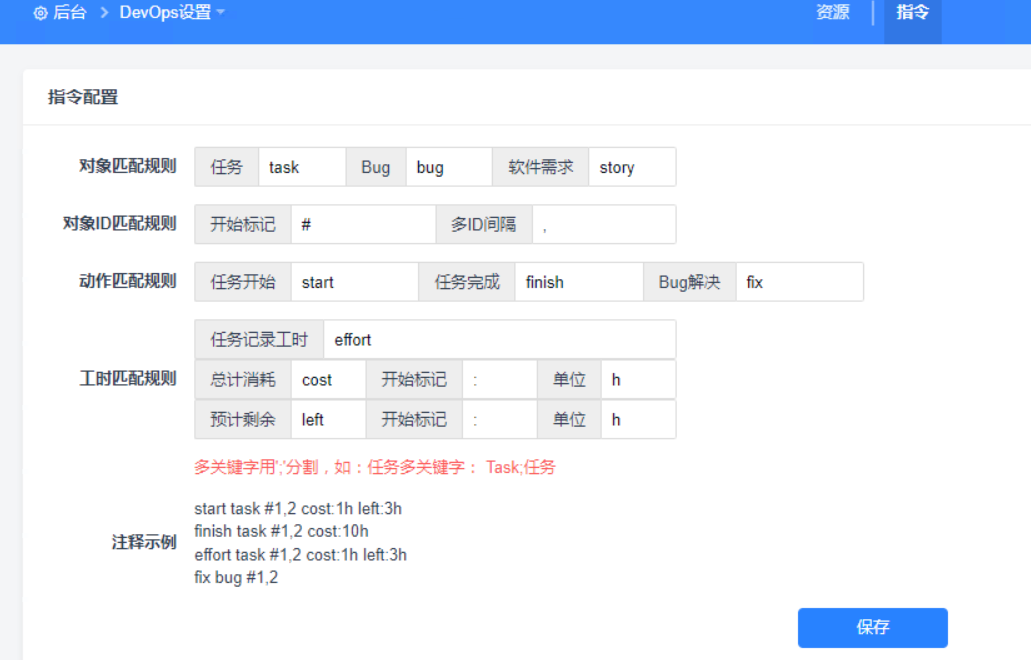This screenshot has width=1031, height=660.
Task: Save the configuration with 保存
Action: [x=873, y=627]
